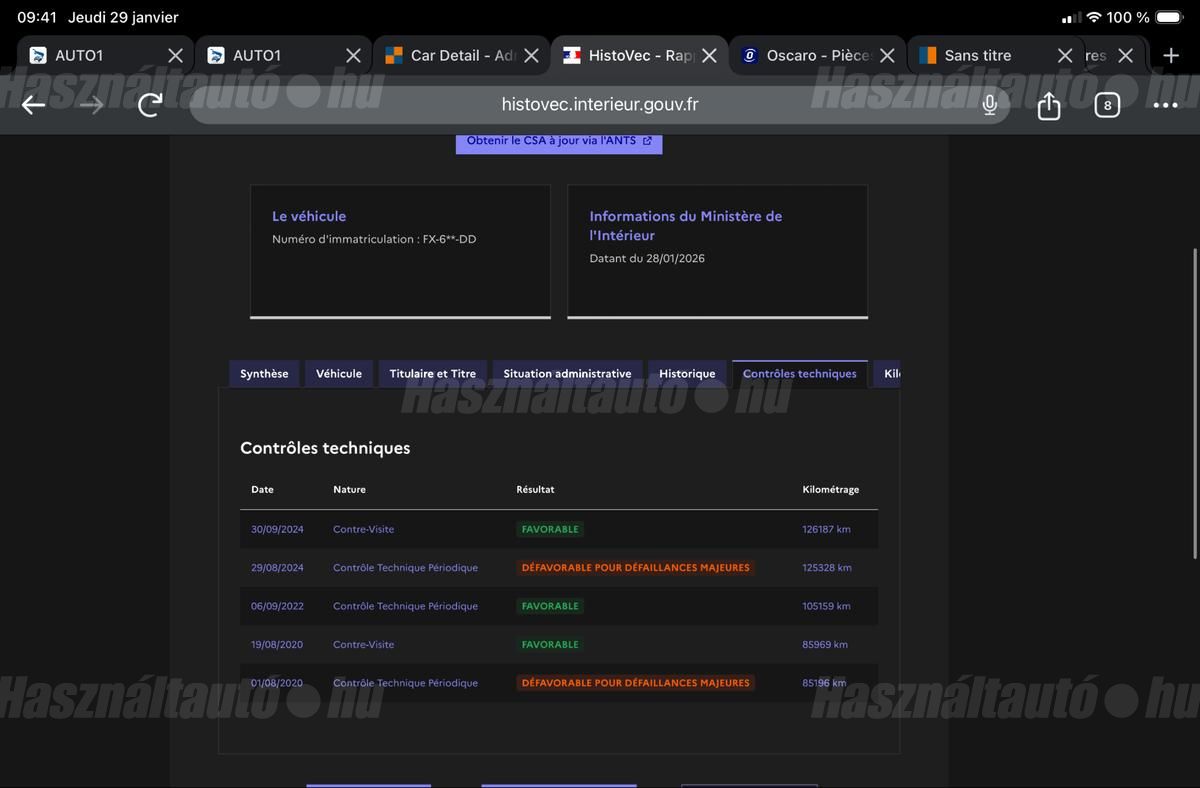Screen dimensions: 1200x788
Task: Close the second AUTO1 tab
Action: pos(353,56)
